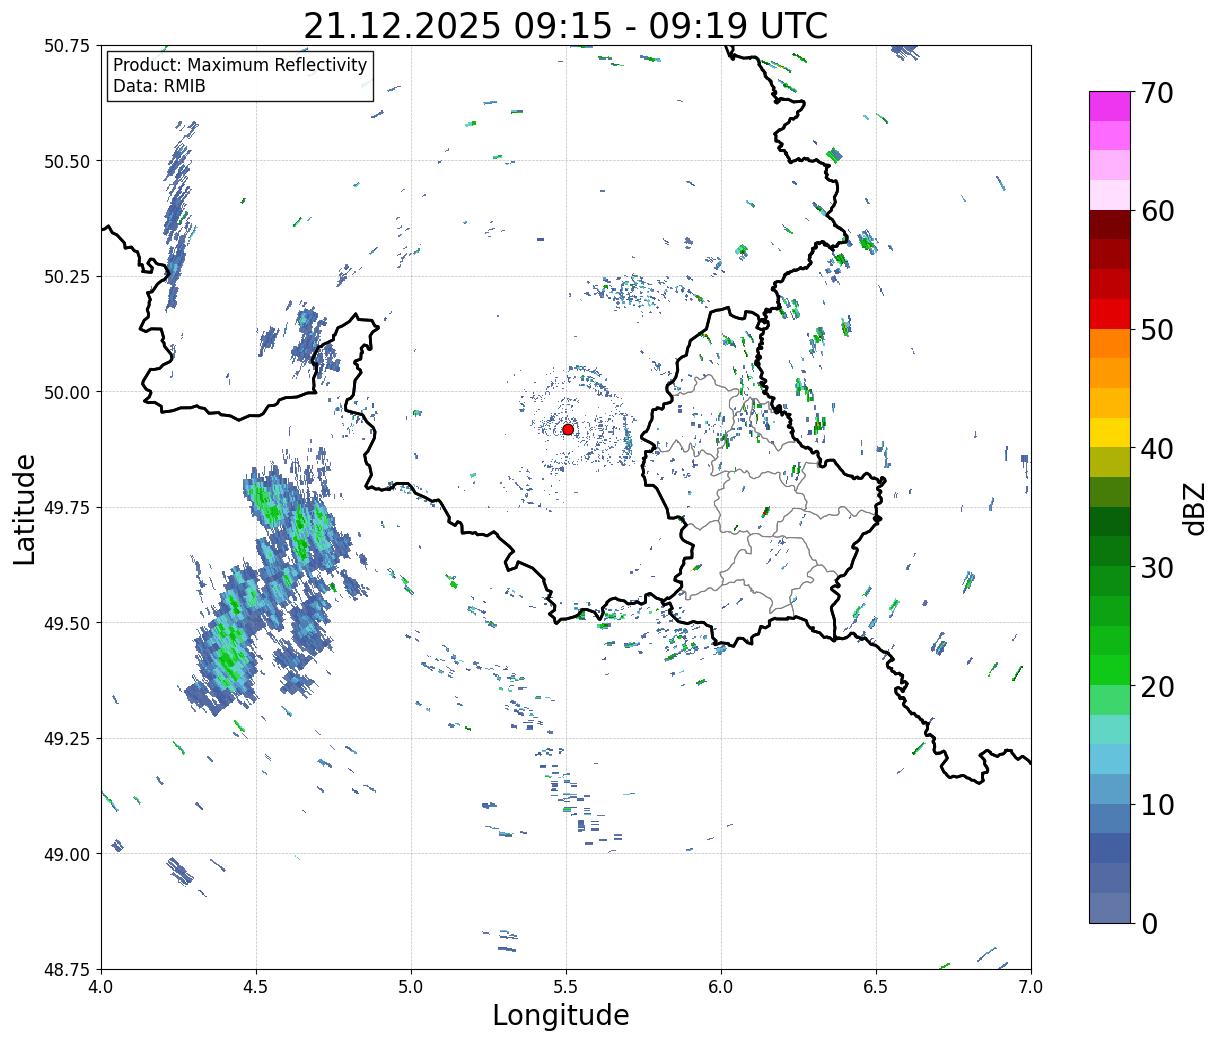Click the latitude tick label 50.25
This screenshot has height=1040, width=1219.
click(67, 277)
